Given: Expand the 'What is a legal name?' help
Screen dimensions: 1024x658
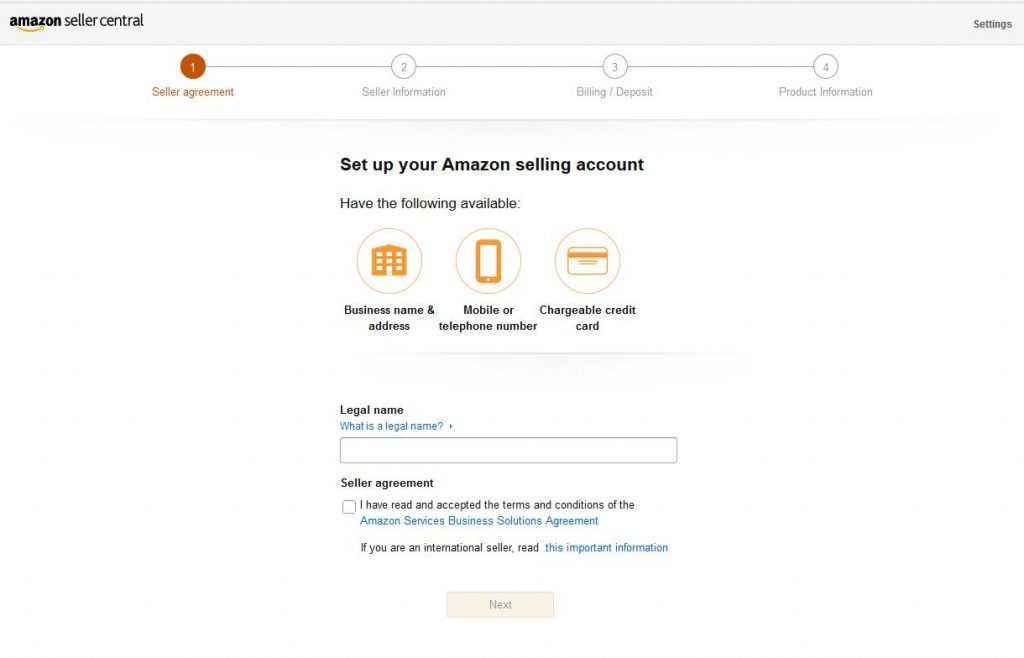Looking at the screenshot, I should (x=395, y=426).
